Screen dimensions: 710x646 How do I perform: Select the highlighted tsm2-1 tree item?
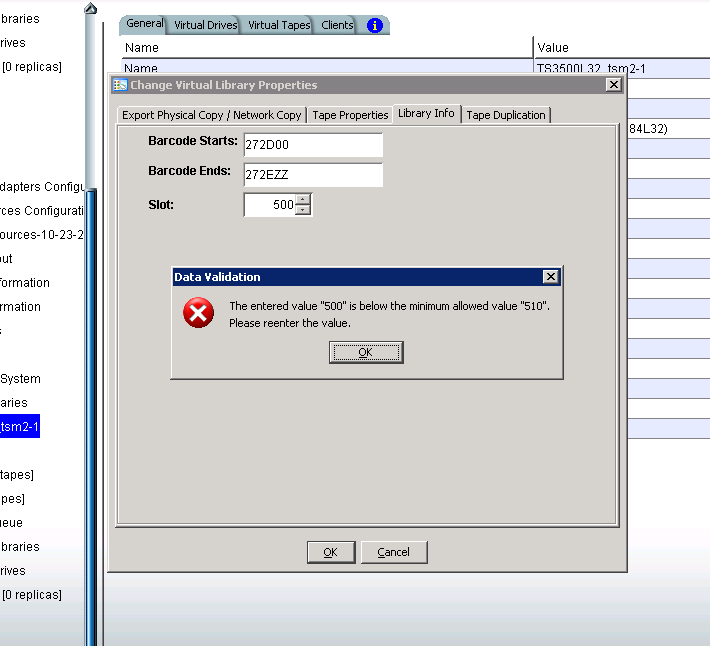(x=19, y=427)
